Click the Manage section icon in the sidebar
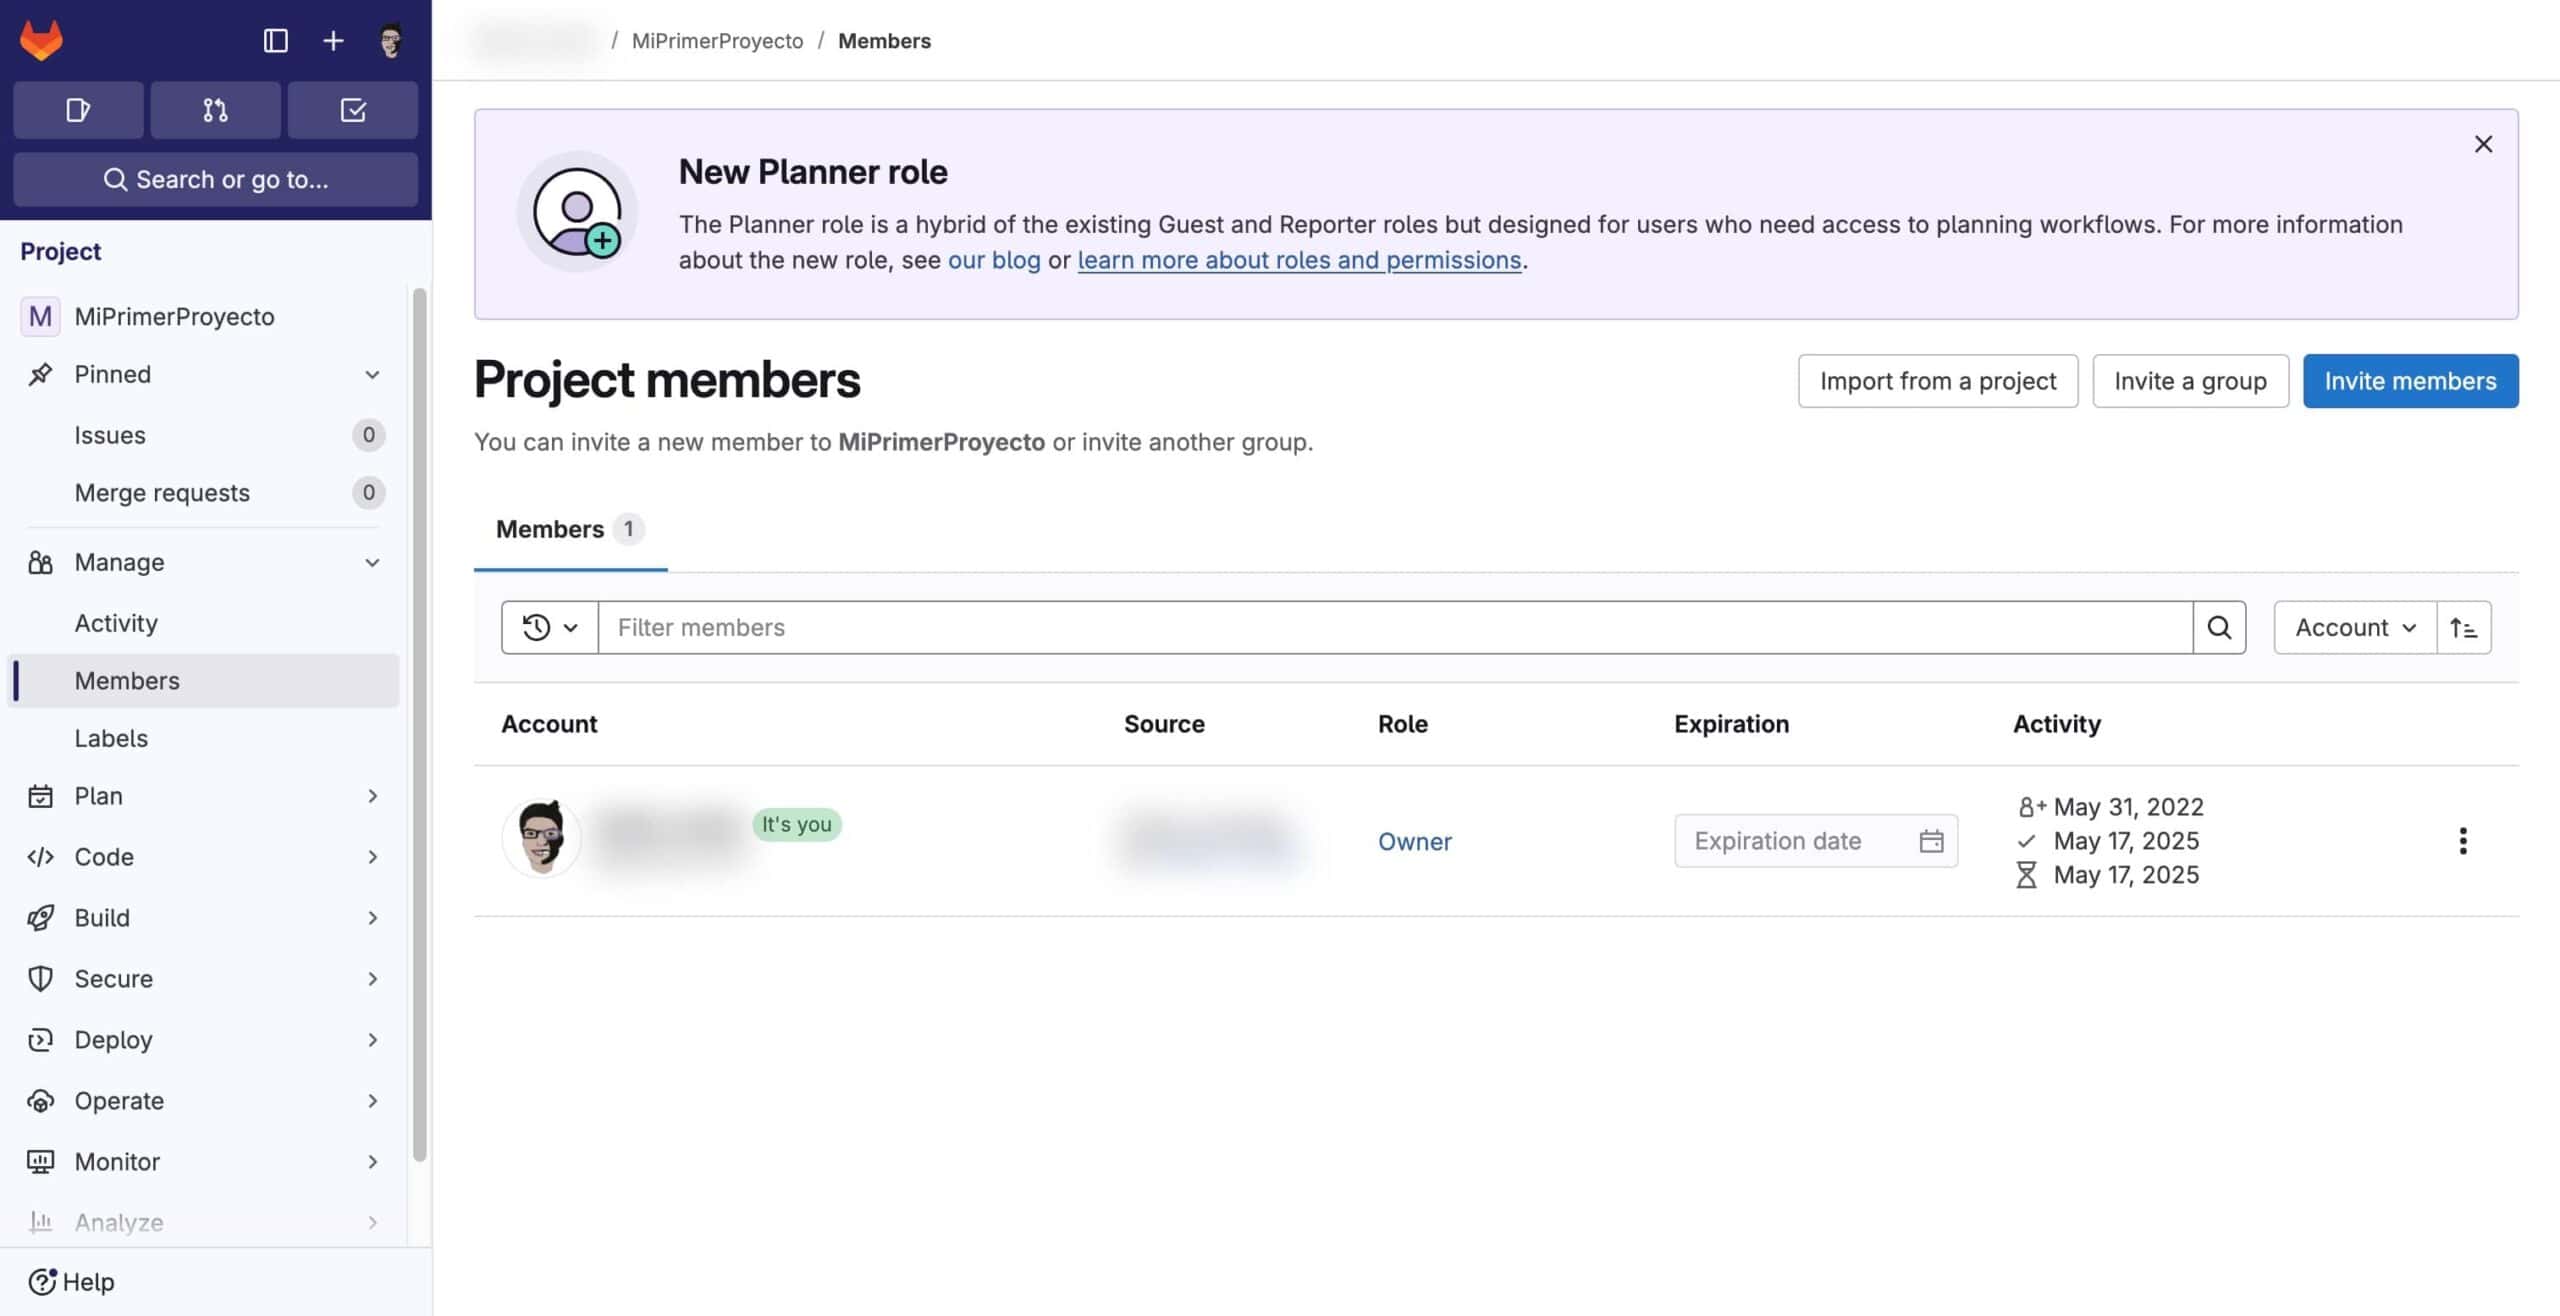 point(40,562)
